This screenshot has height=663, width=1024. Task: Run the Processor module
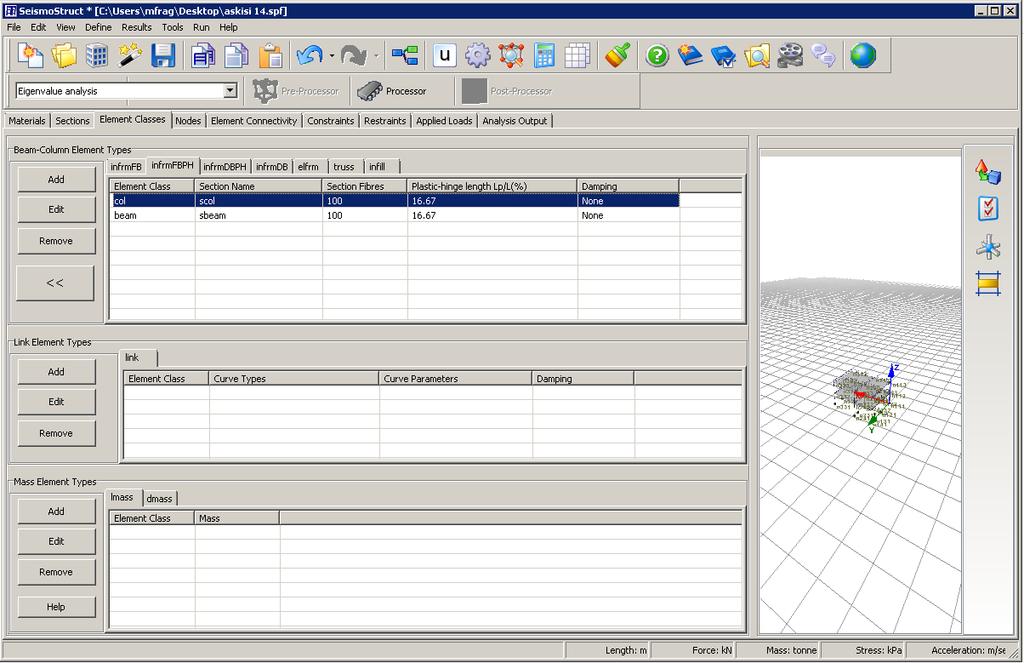coord(392,91)
